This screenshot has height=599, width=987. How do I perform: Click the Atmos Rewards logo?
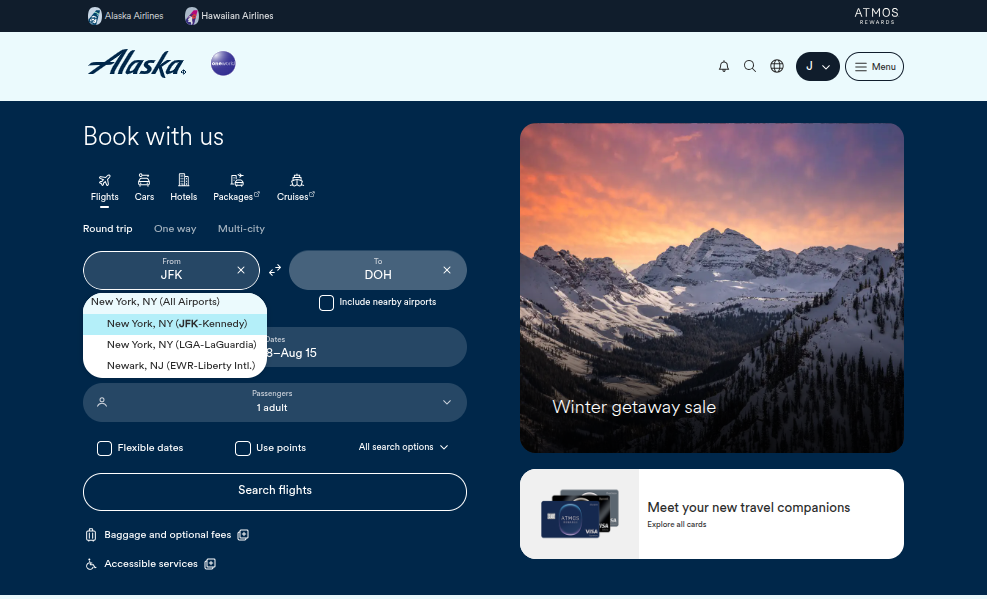pos(876,16)
